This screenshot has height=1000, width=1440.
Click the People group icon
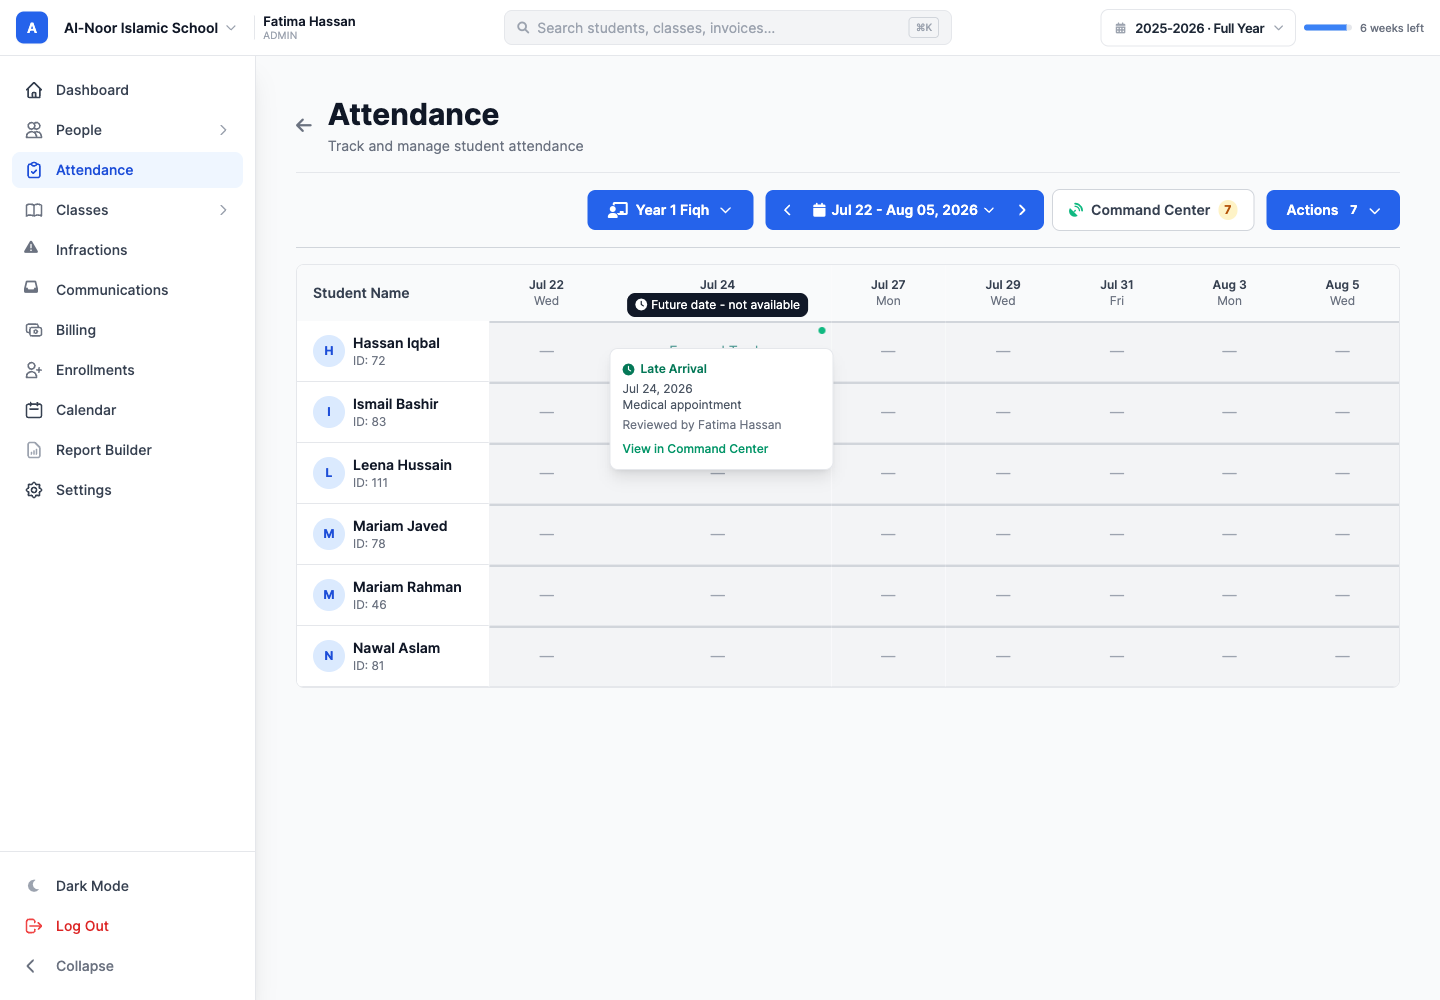pos(34,130)
